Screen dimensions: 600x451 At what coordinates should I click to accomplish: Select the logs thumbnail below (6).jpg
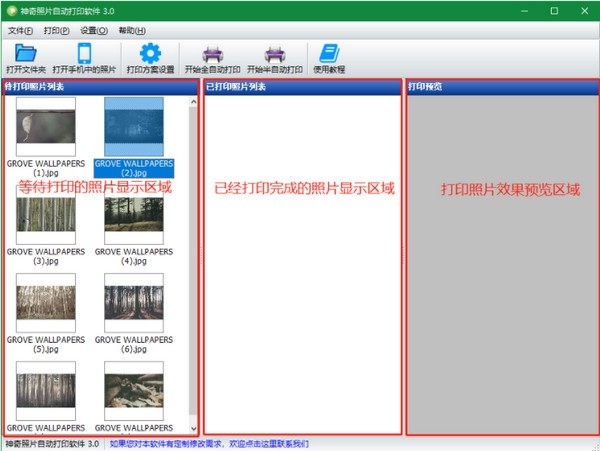[x=134, y=391]
